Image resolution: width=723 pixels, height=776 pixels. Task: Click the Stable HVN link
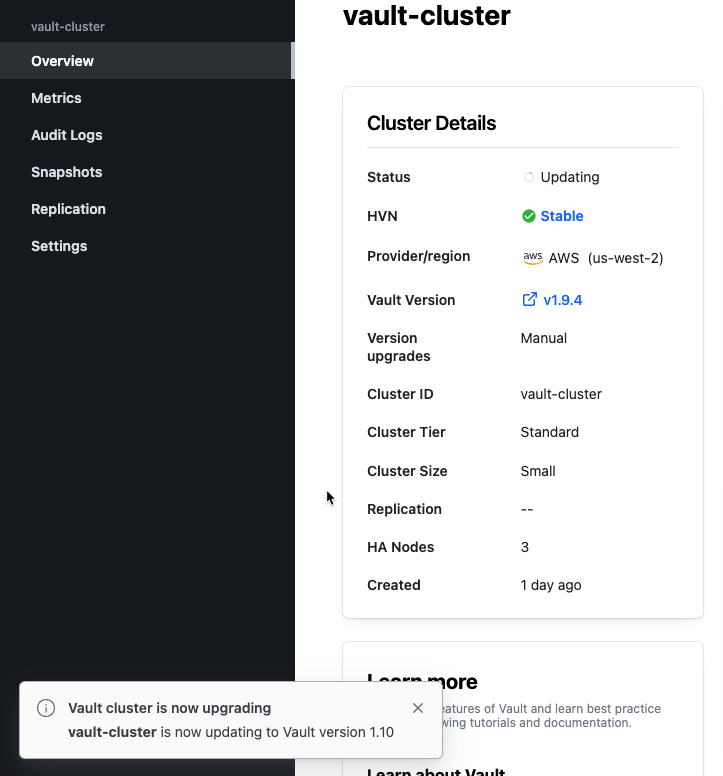(562, 216)
